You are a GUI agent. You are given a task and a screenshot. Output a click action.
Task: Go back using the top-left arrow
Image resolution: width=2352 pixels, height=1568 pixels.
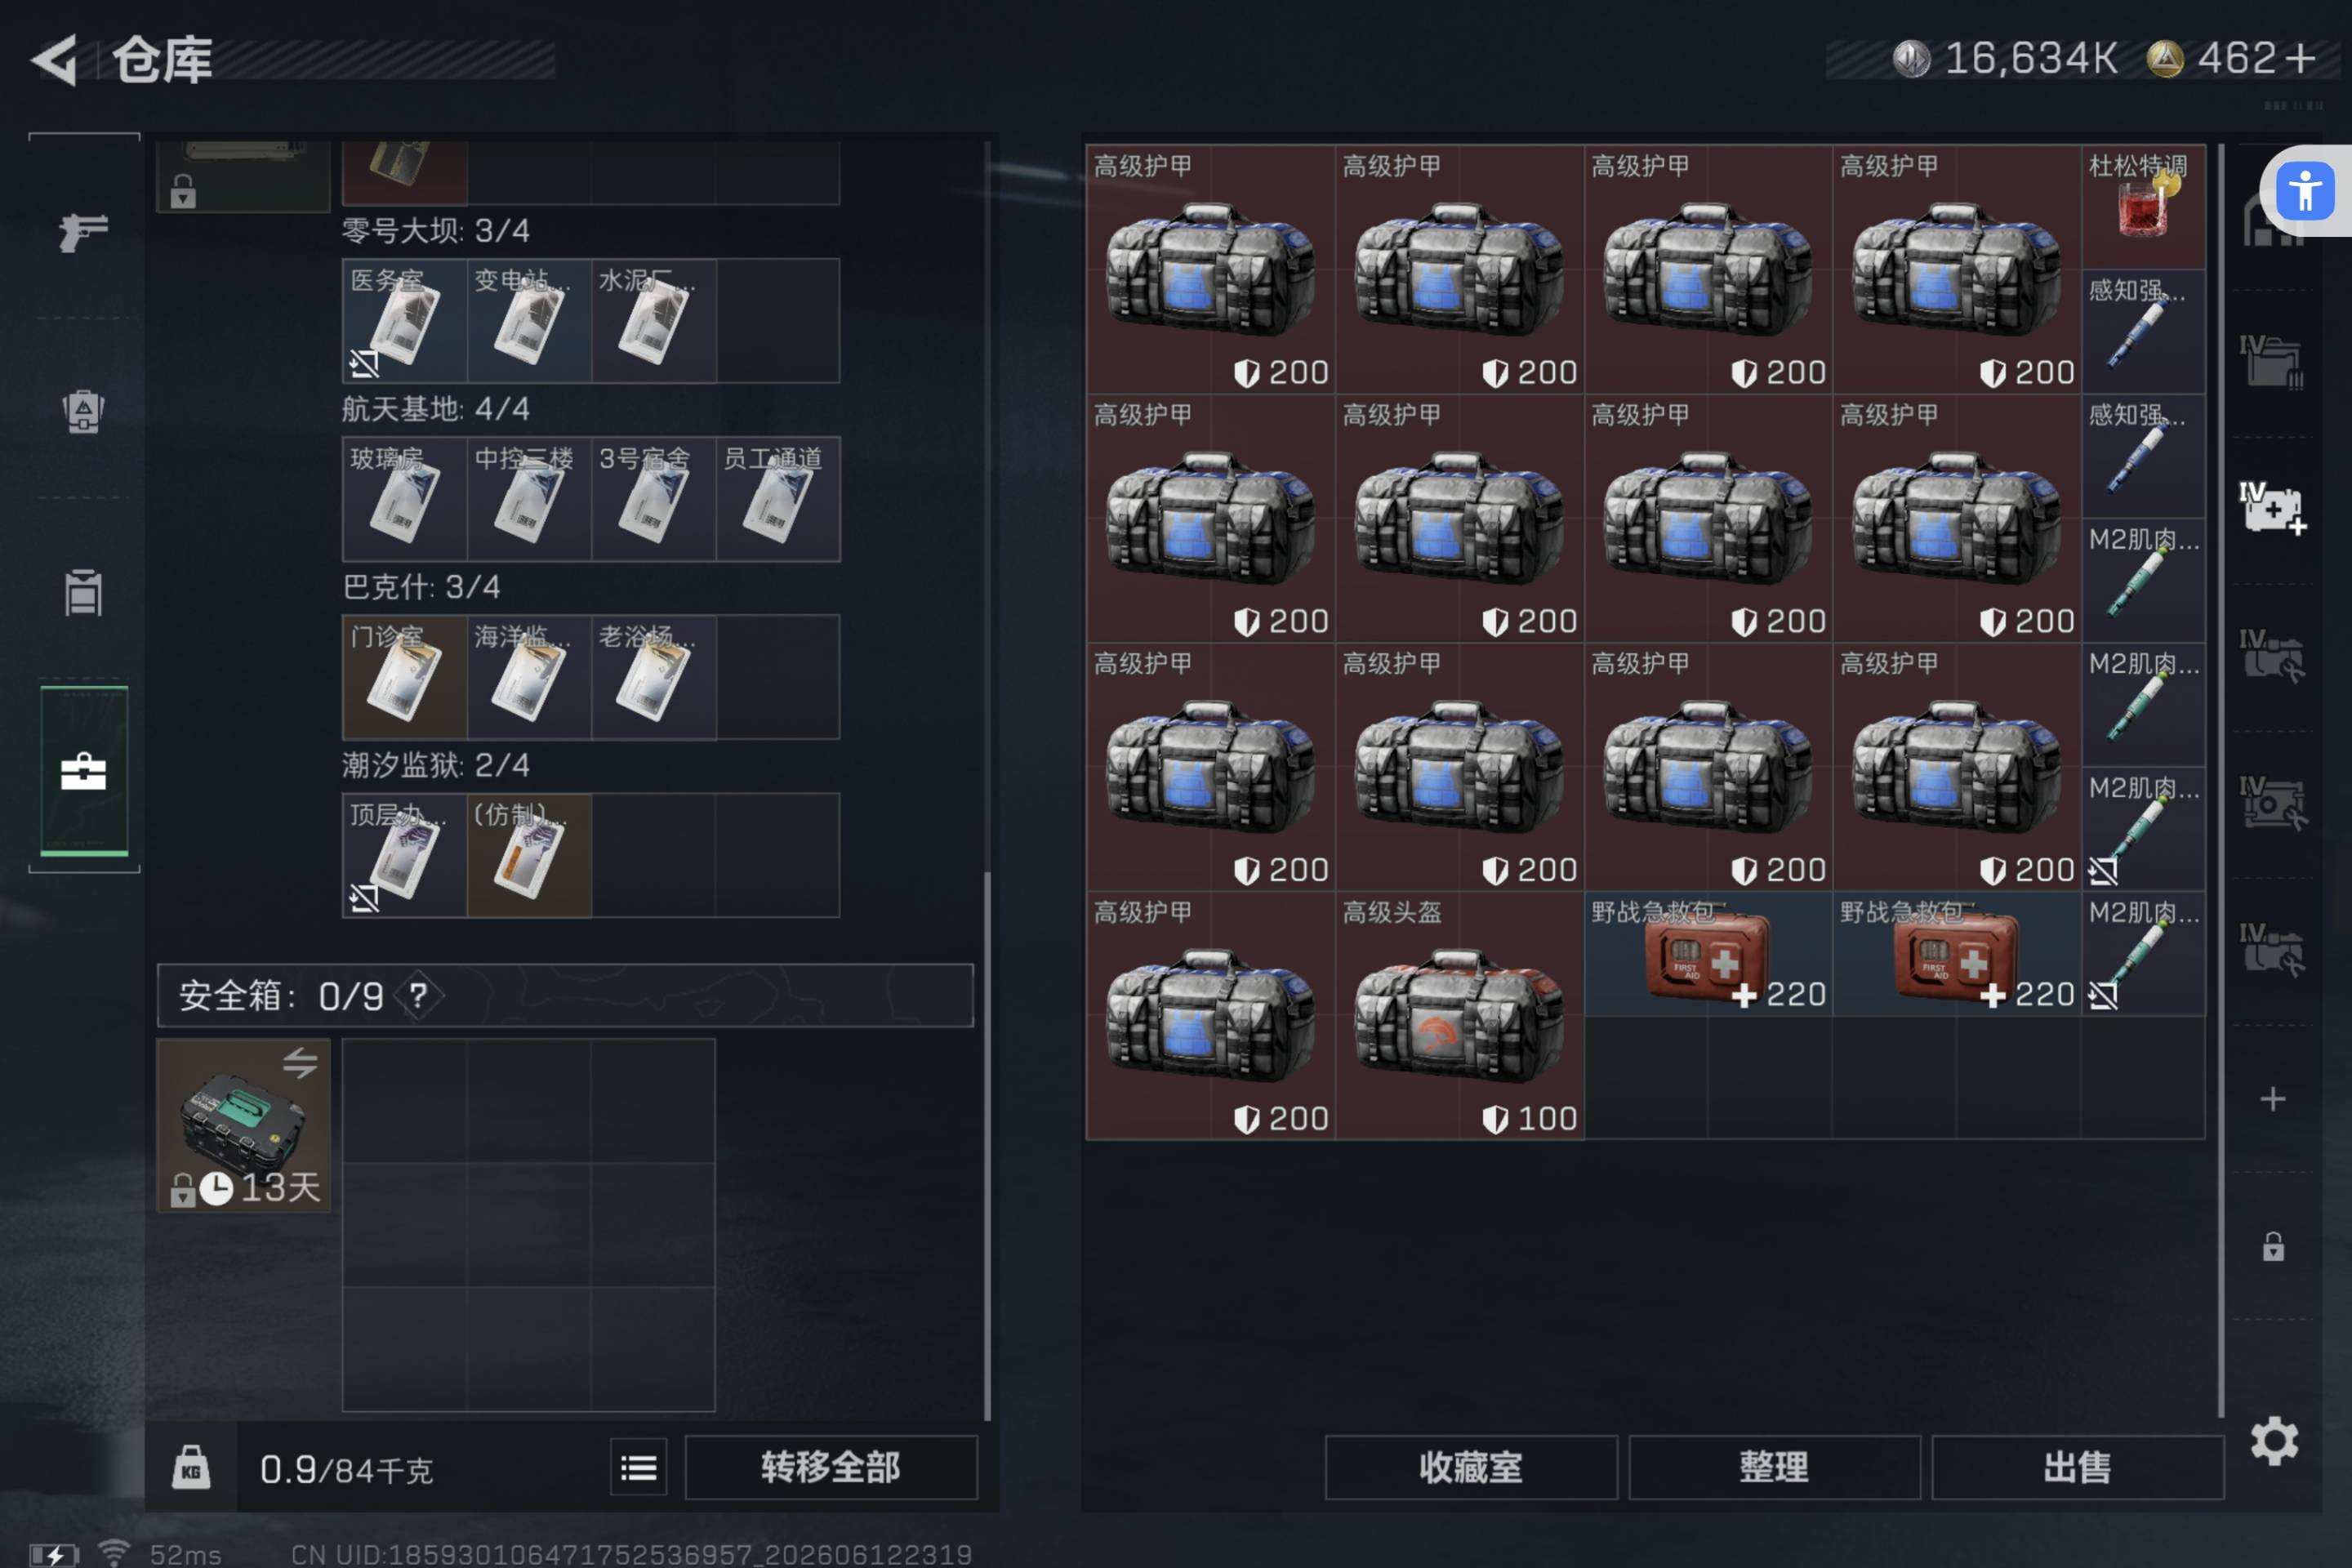point(55,60)
